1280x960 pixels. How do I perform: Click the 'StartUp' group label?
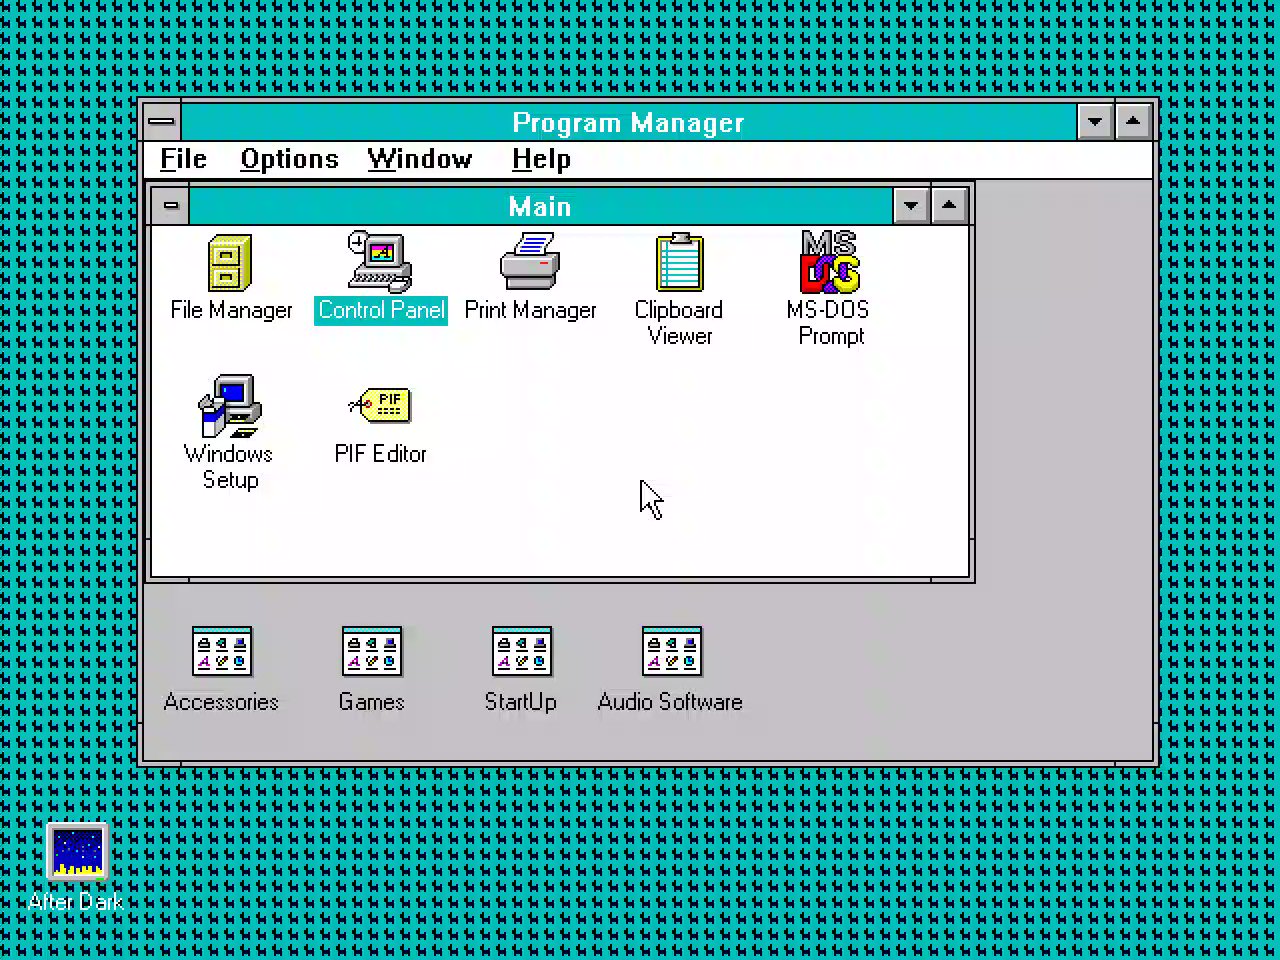[520, 702]
